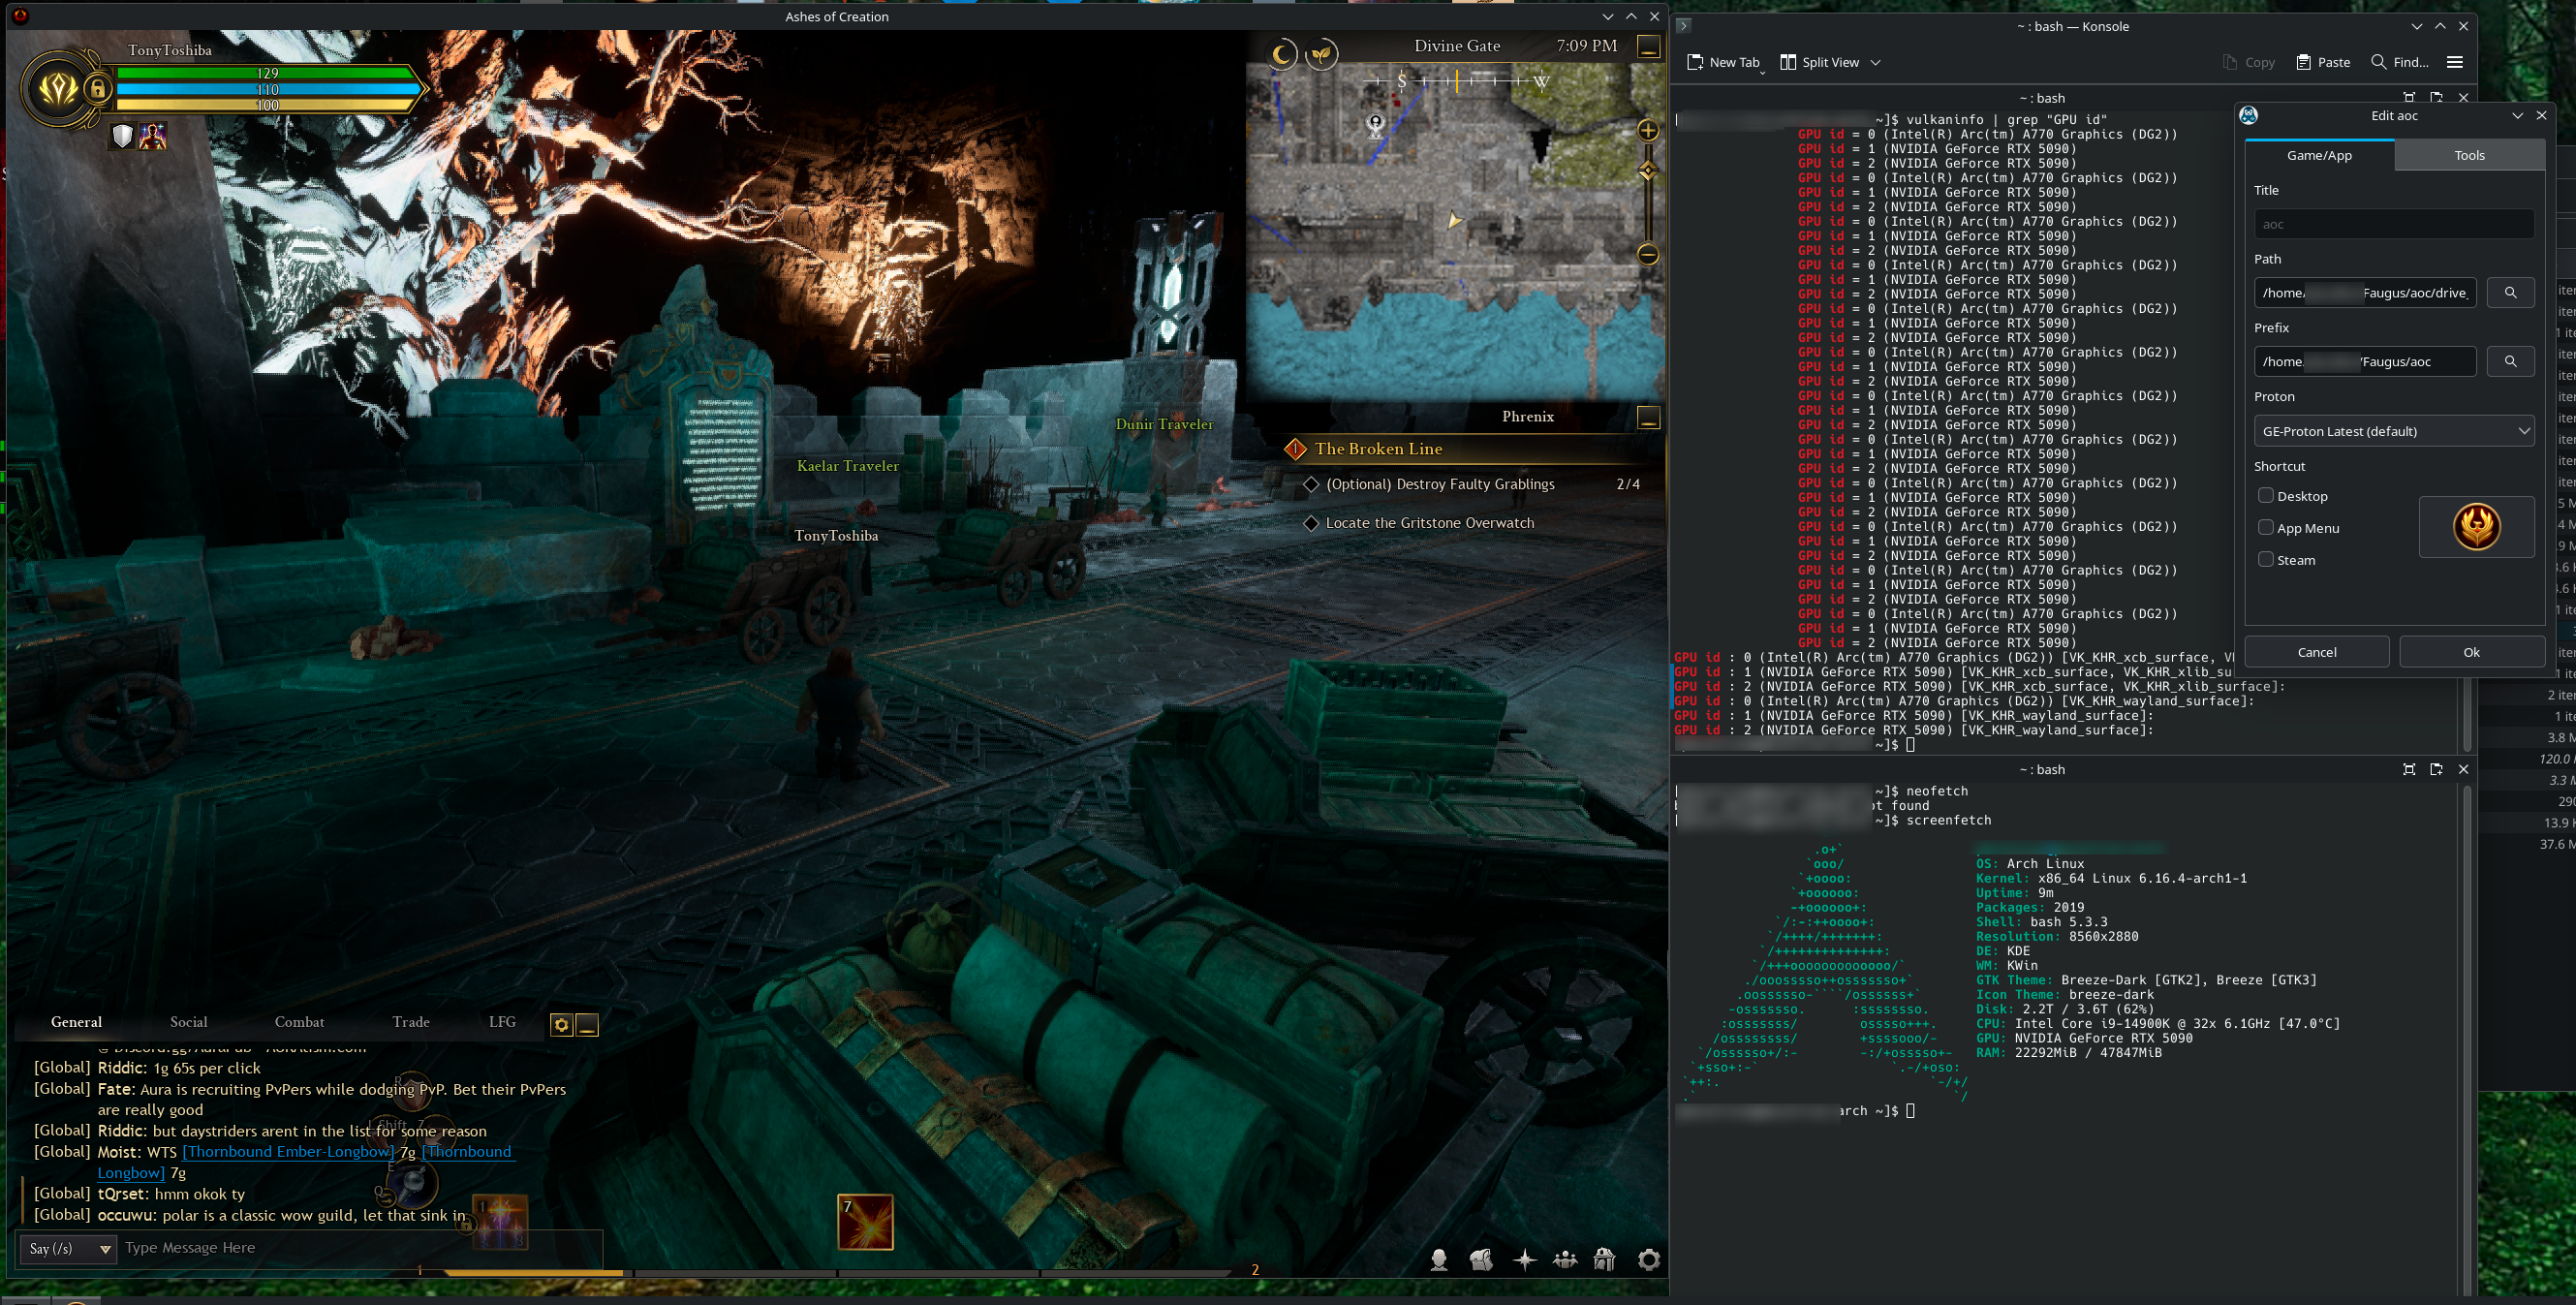Minimize the chat window with underscore button
This screenshot has height=1305, width=2576.
click(x=587, y=1024)
